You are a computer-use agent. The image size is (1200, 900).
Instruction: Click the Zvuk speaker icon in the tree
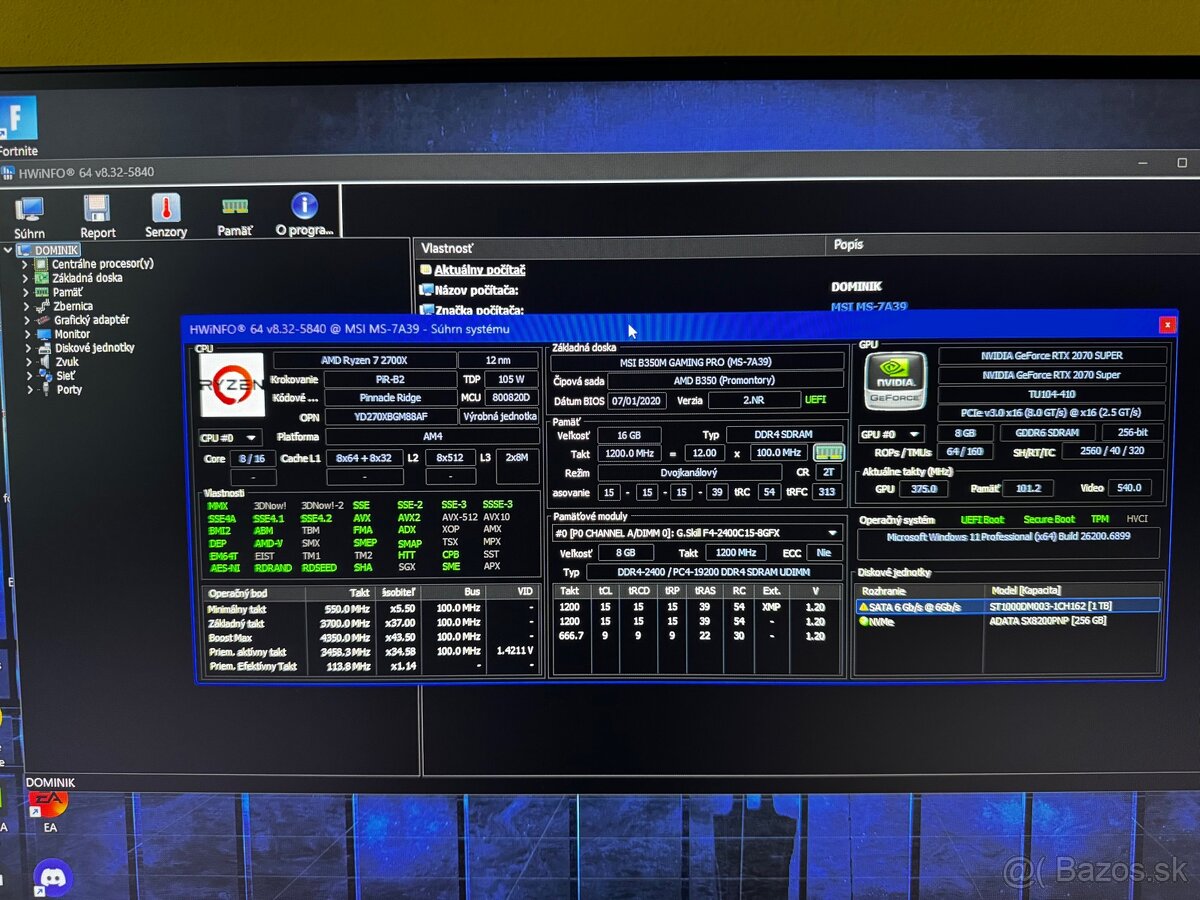click(44, 362)
